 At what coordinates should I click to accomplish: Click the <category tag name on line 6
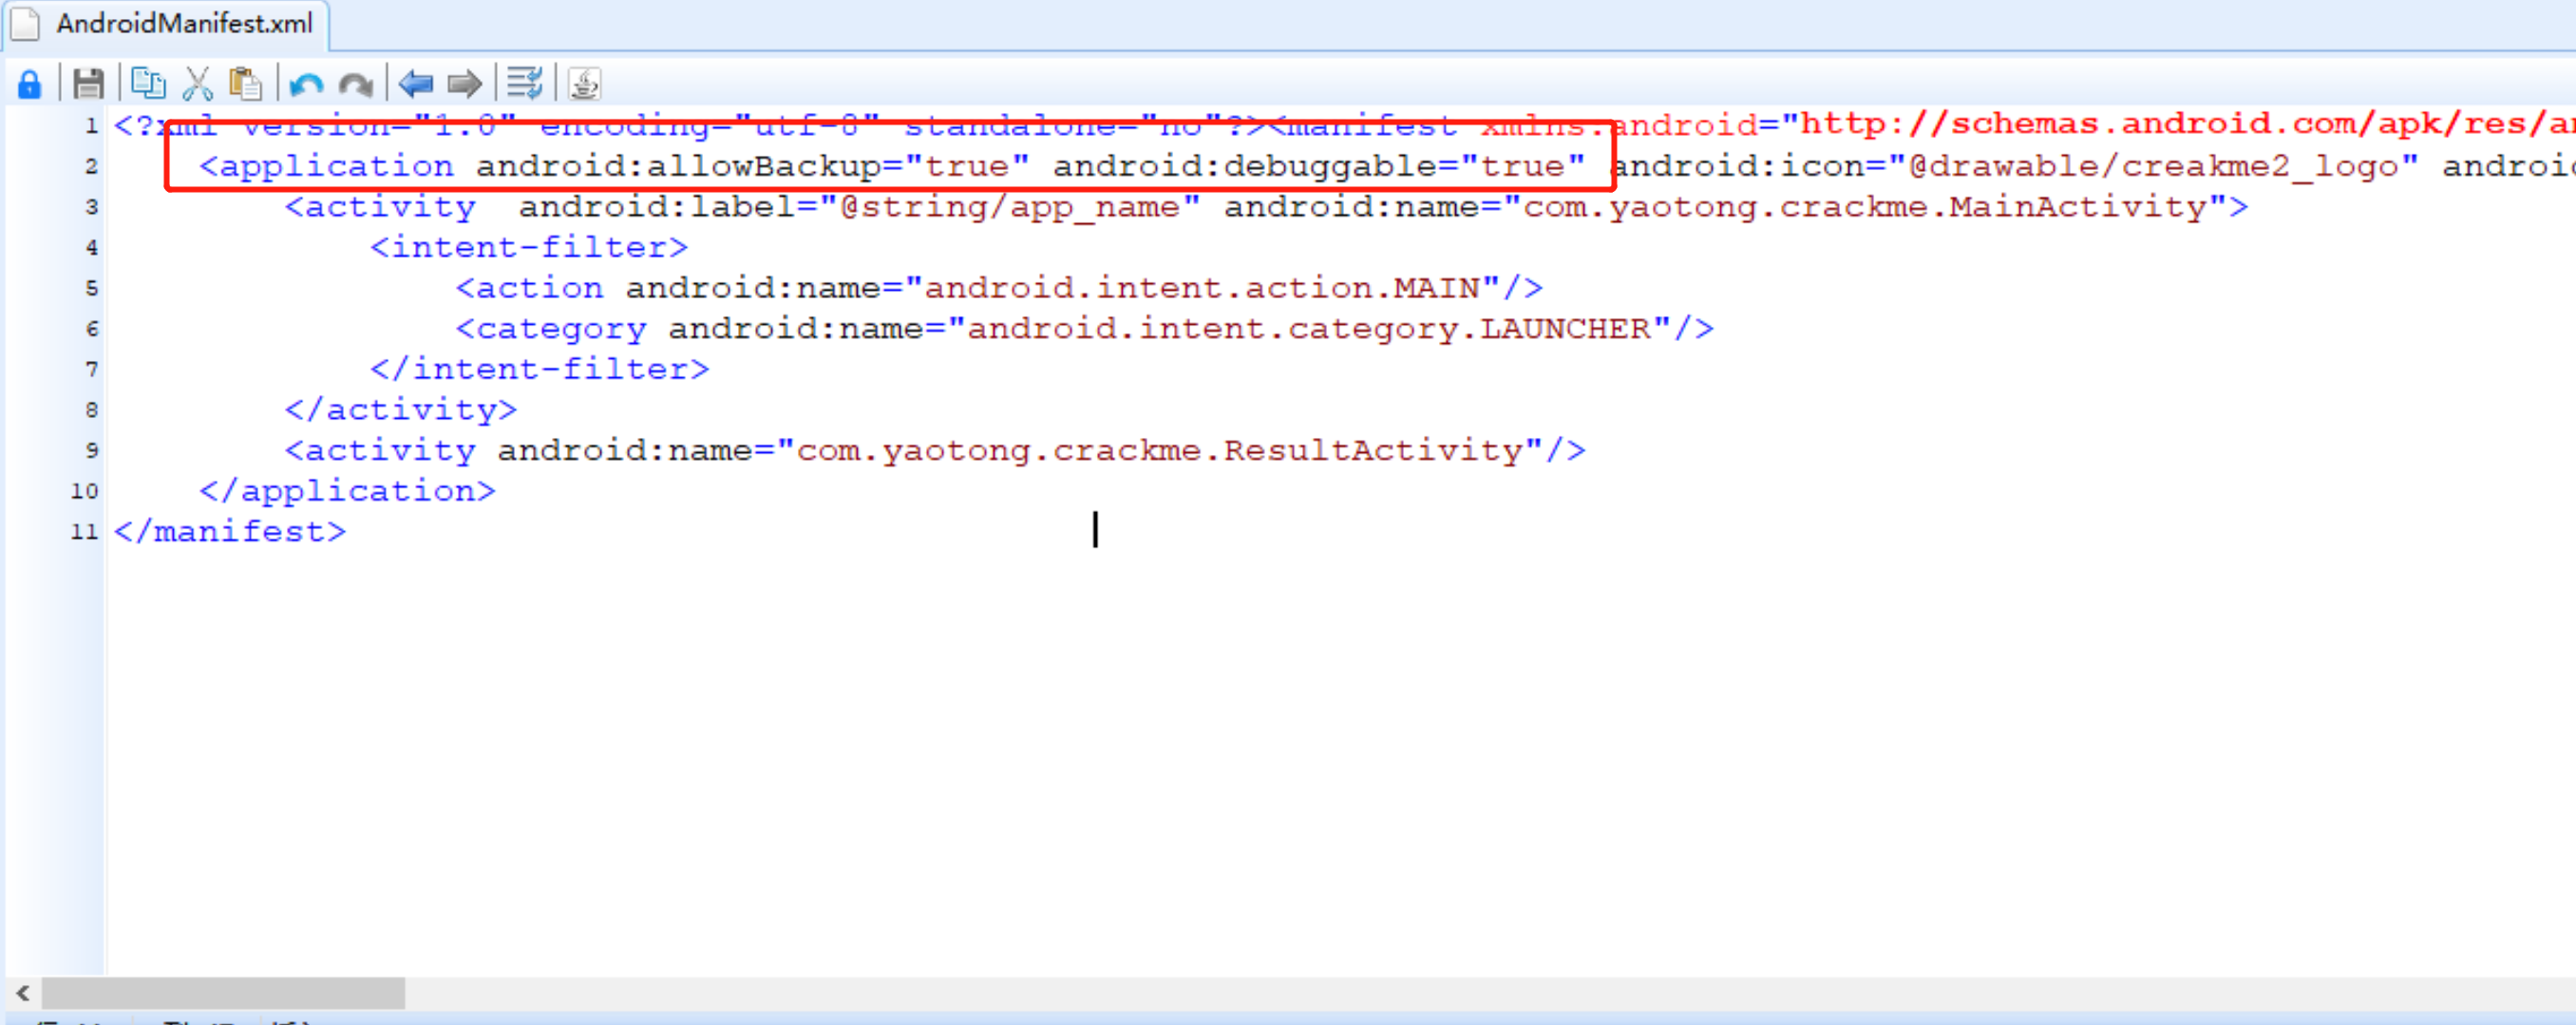(551, 329)
